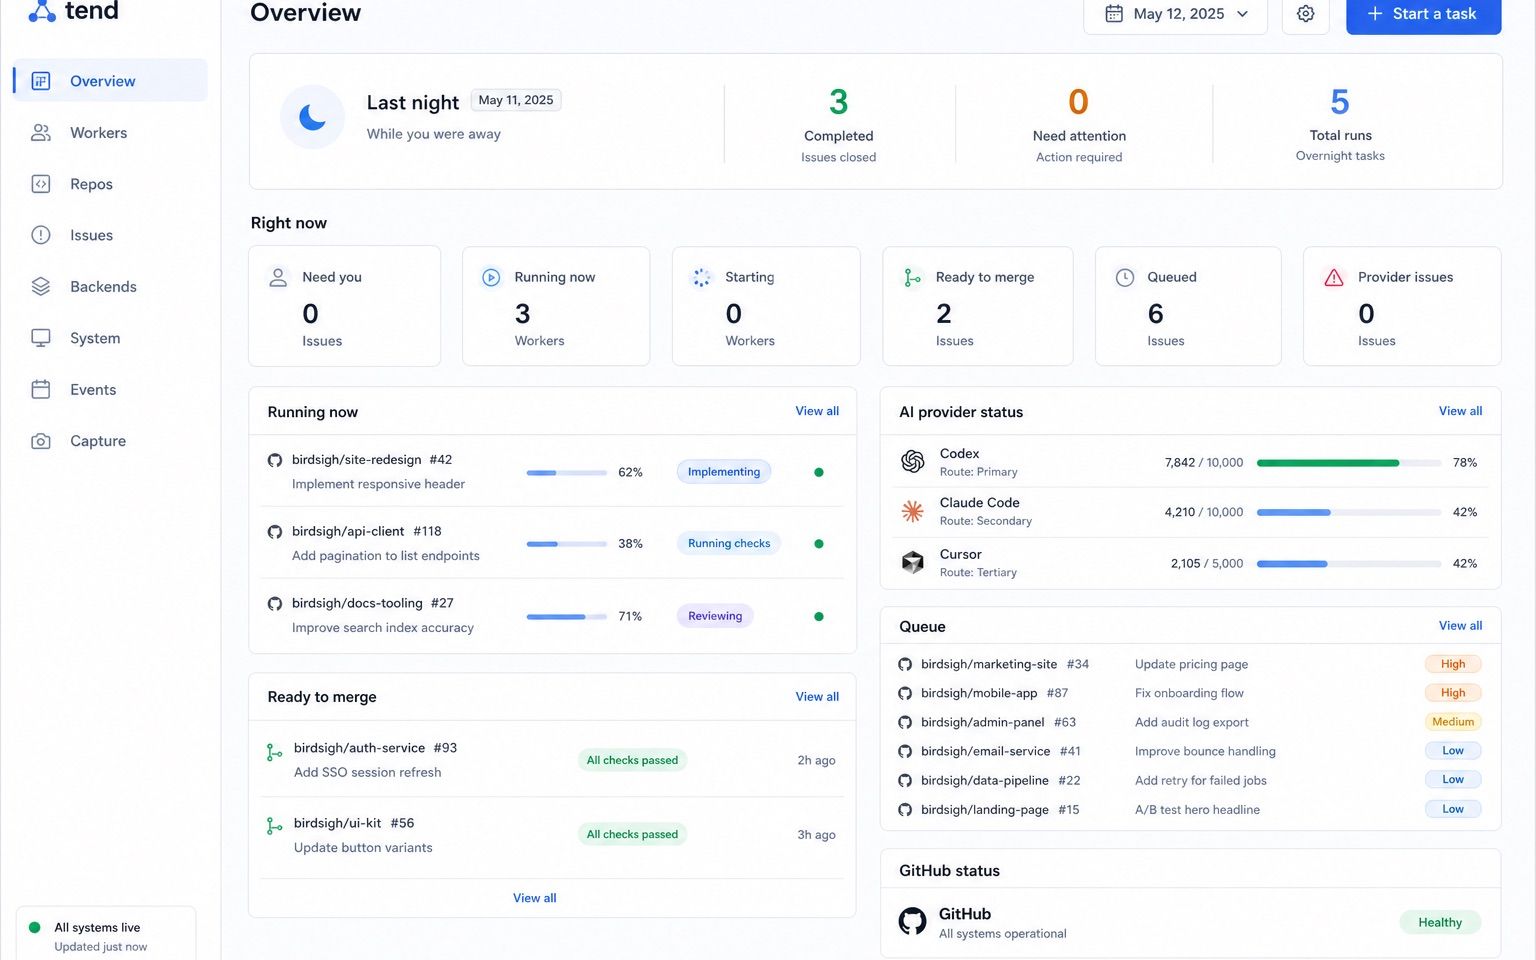The image size is (1536, 960).
Task: Open the May 12, 2025 date dropdown
Action: point(1176,14)
